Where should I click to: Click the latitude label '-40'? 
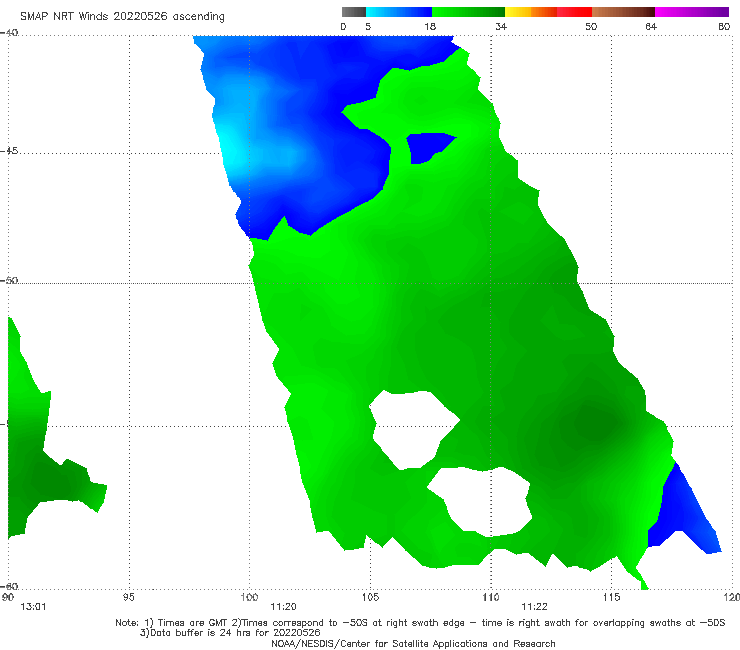(x=9, y=33)
